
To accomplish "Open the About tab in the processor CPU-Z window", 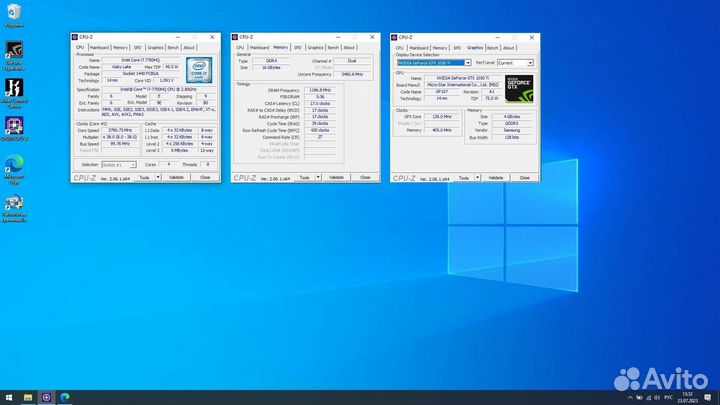I will [x=189, y=48].
